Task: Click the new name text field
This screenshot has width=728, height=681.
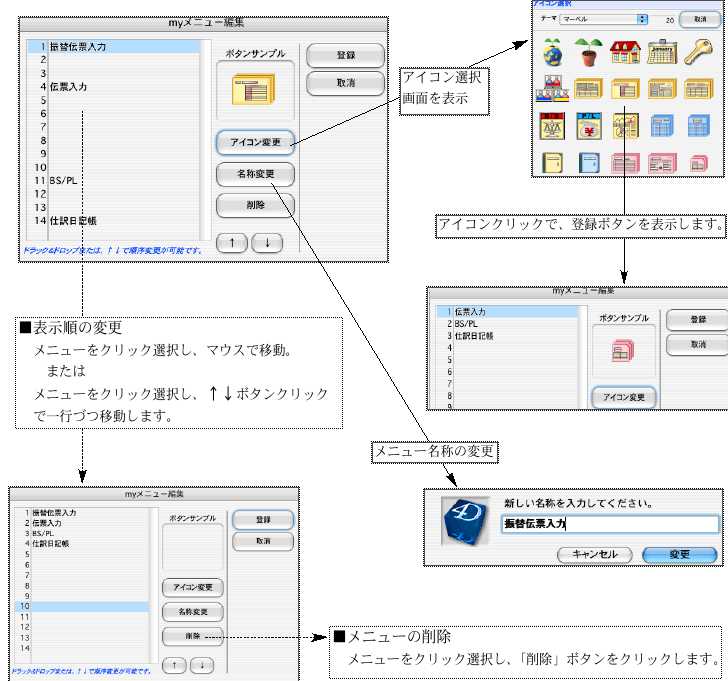Action: pos(609,524)
